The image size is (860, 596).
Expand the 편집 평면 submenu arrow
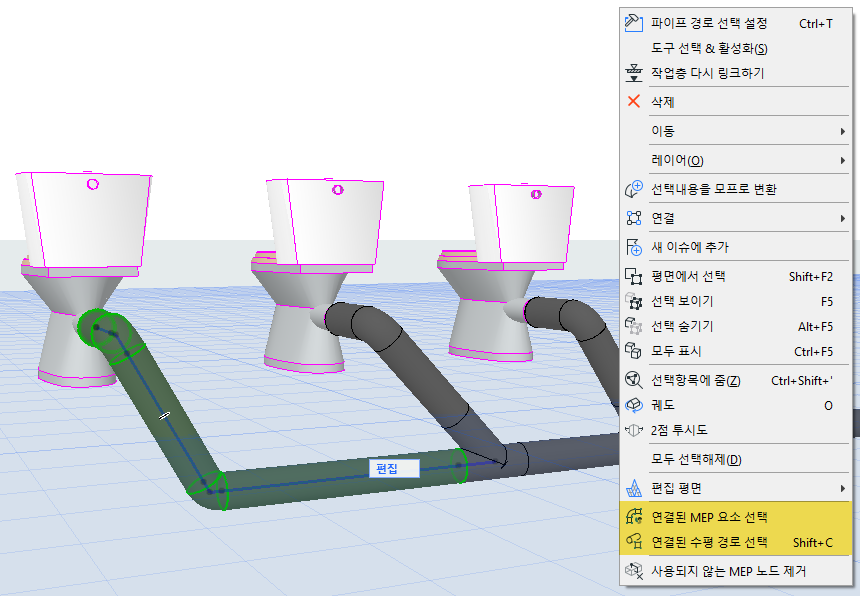point(842,488)
